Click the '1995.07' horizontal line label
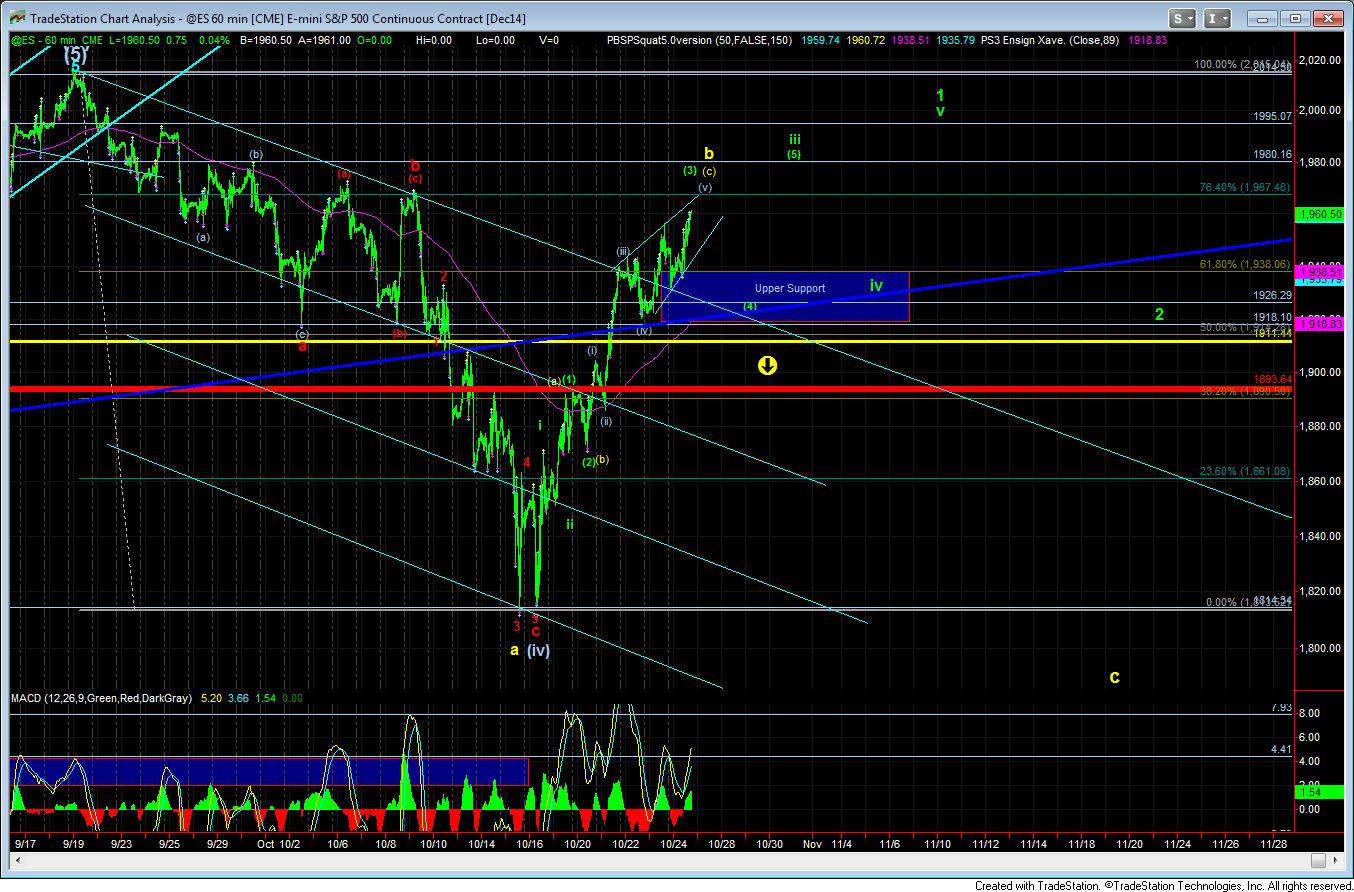Image resolution: width=1354 pixels, height=892 pixels. 1272,116
